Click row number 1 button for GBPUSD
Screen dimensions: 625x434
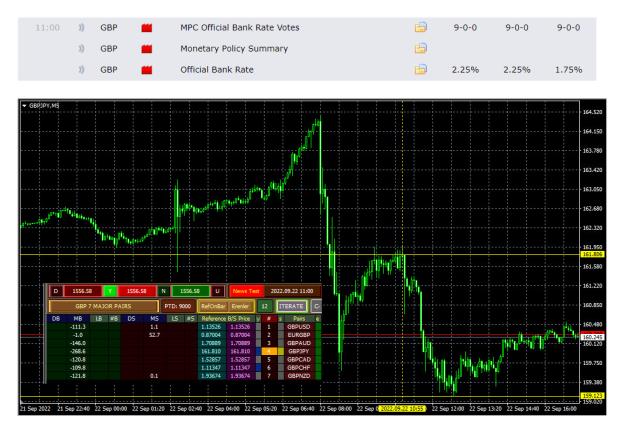[269, 327]
